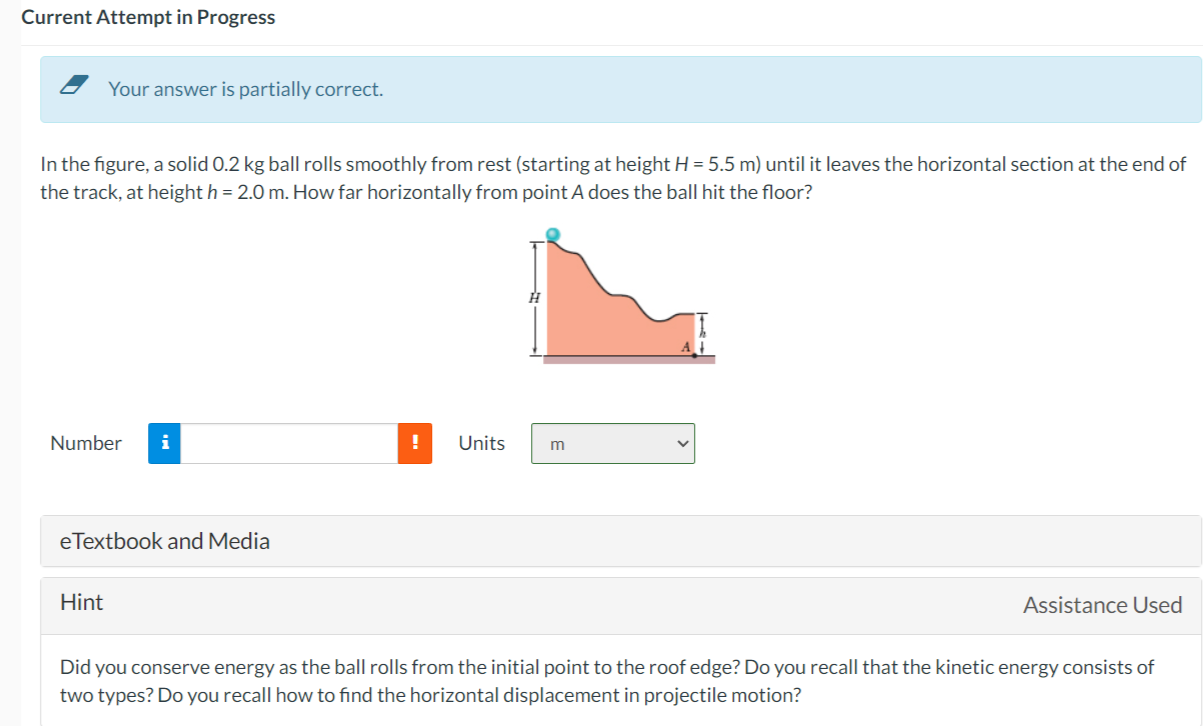Expand the eTextbook and Media section
The width and height of the screenshot is (1203, 726).
(165, 541)
